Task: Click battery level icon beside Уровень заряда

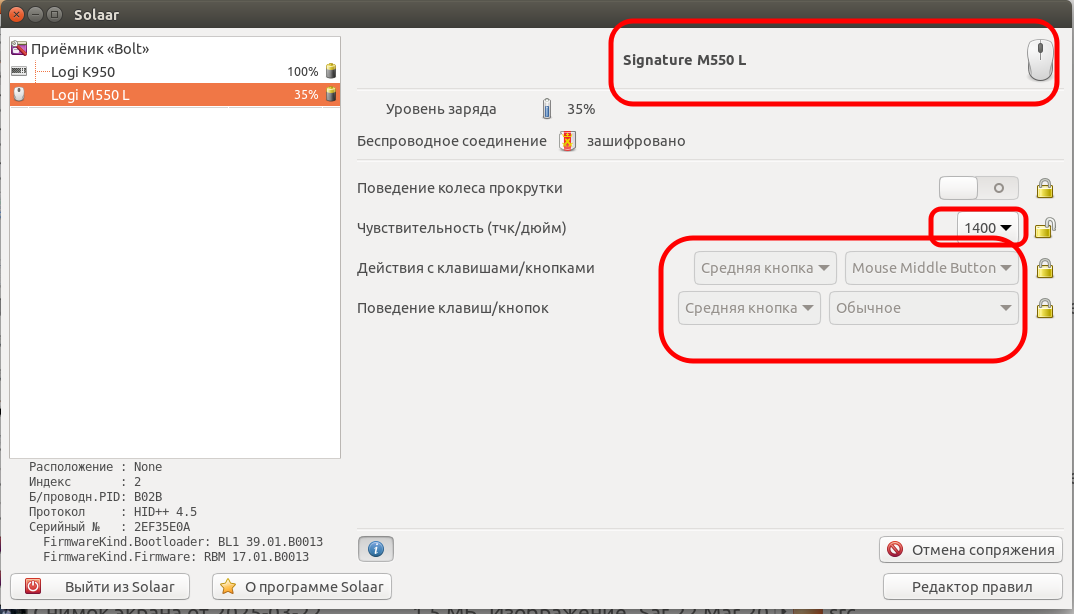Action: pyautogui.click(x=547, y=108)
